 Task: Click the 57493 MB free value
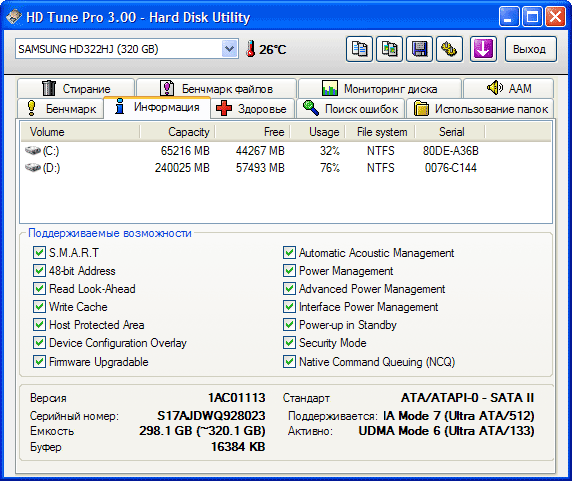tap(260, 168)
